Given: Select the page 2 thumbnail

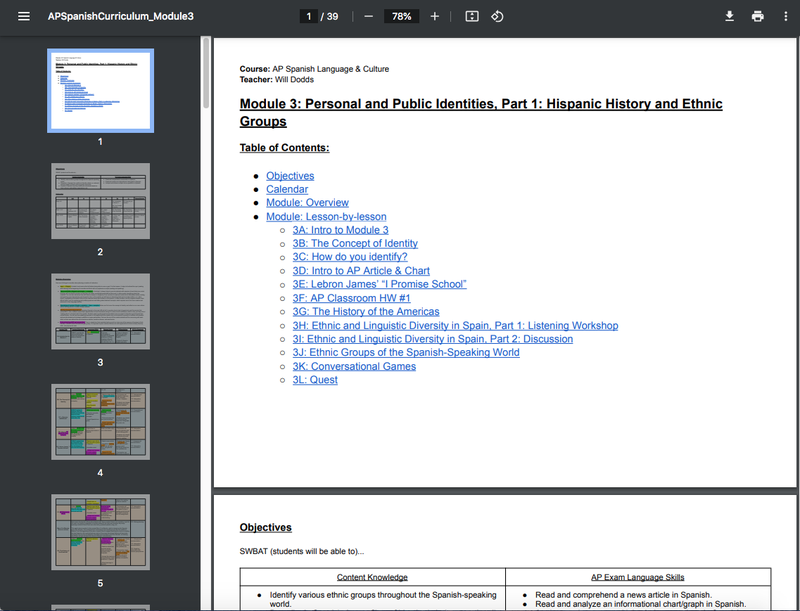Looking at the screenshot, I should pyautogui.click(x=100, y=201).
